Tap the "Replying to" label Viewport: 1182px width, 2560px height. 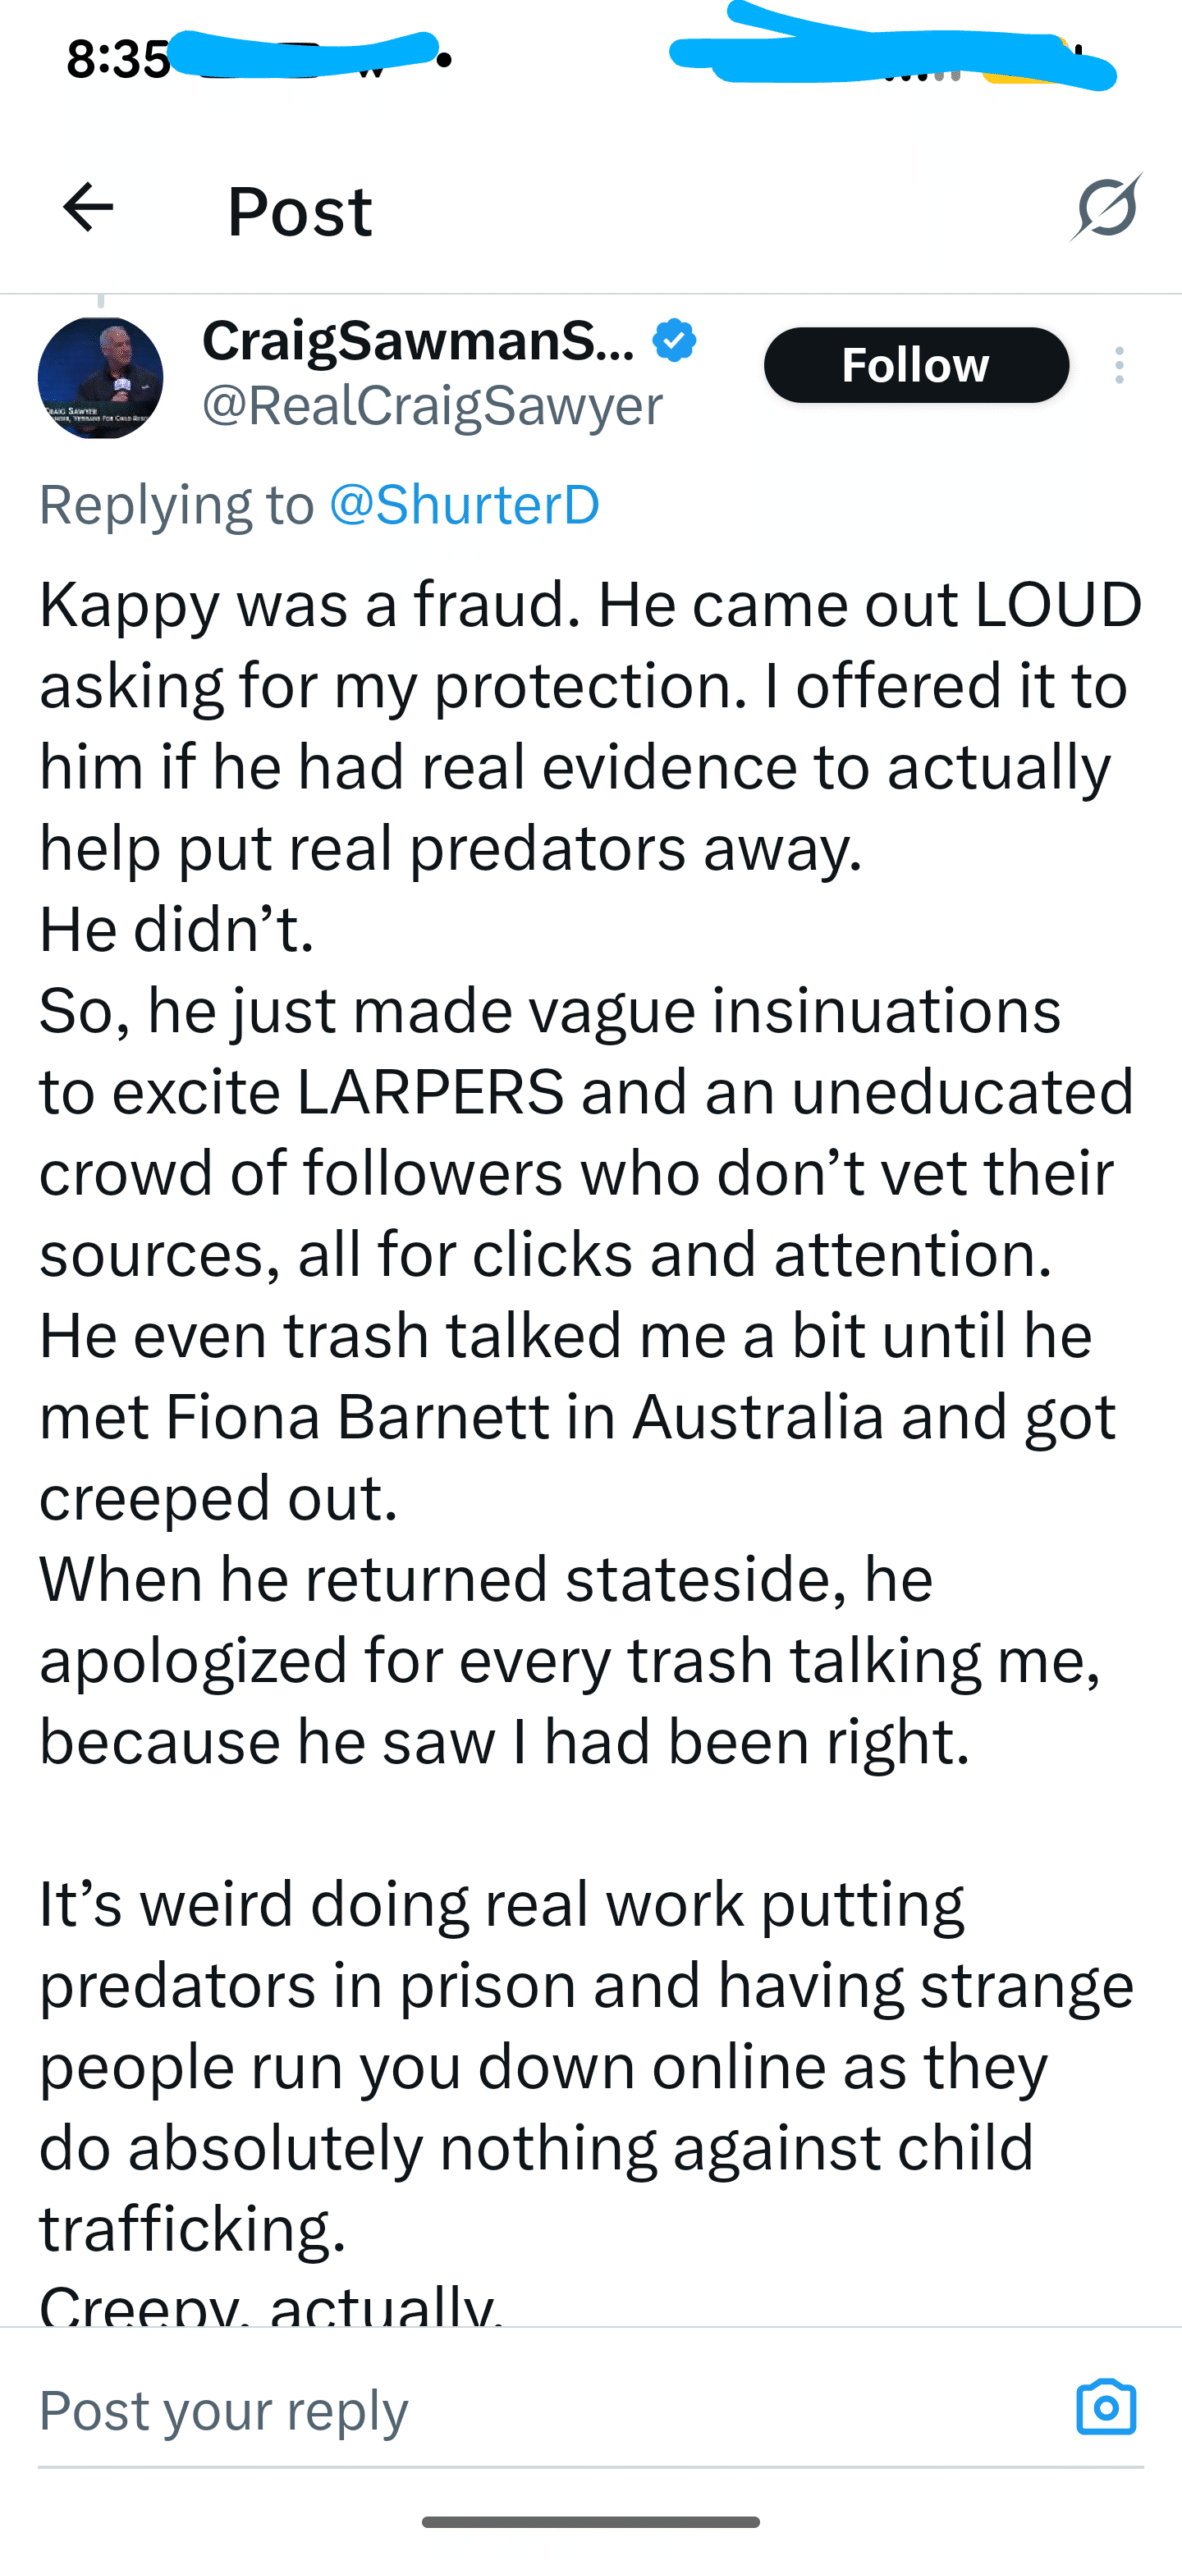[176, 504]
